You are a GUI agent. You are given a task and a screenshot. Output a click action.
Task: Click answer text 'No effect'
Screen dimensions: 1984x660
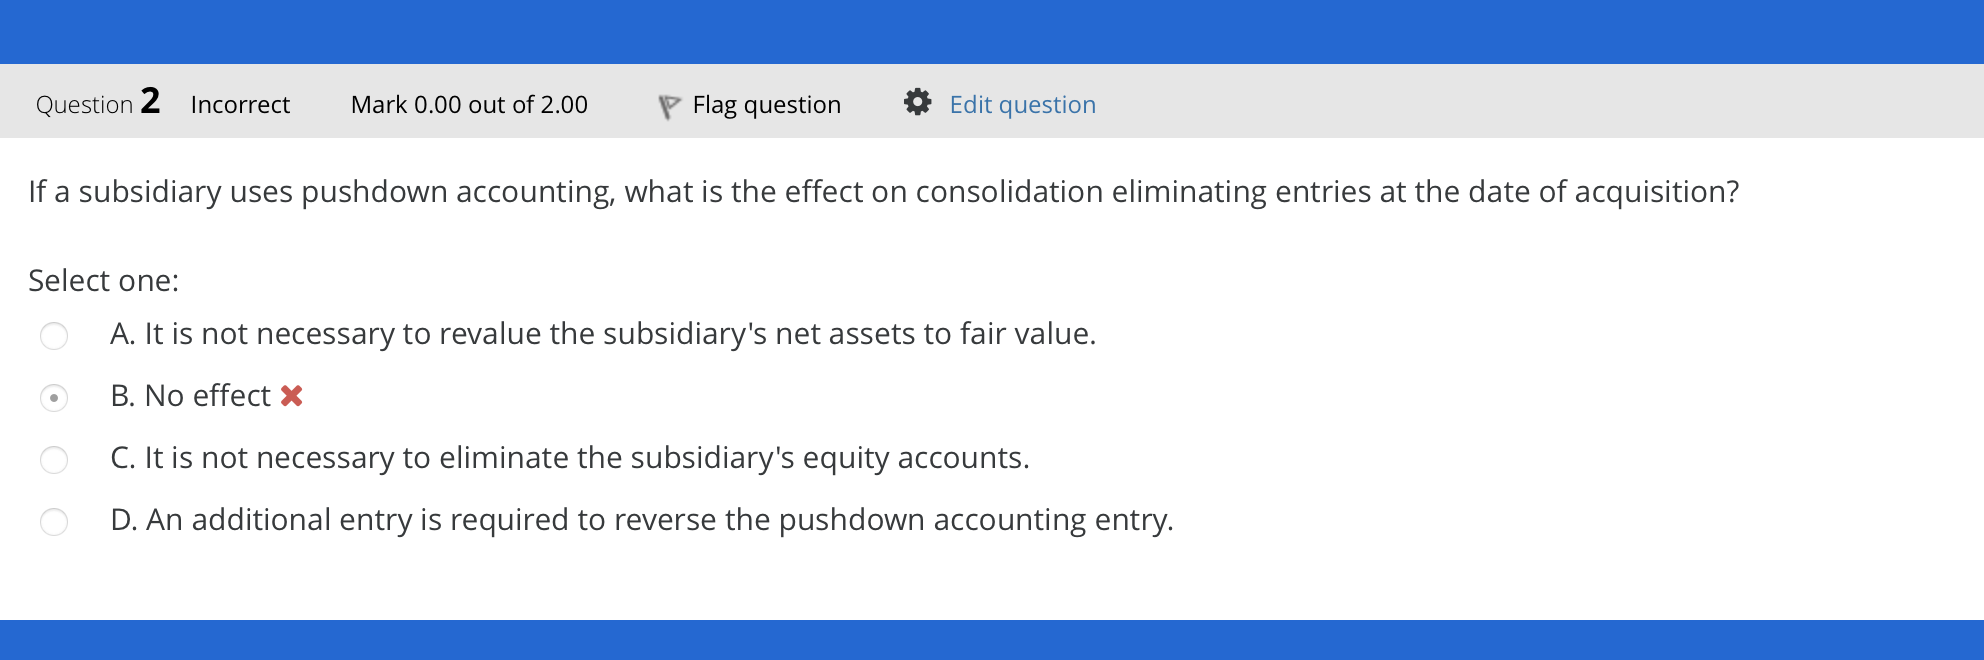pos(207,395)
